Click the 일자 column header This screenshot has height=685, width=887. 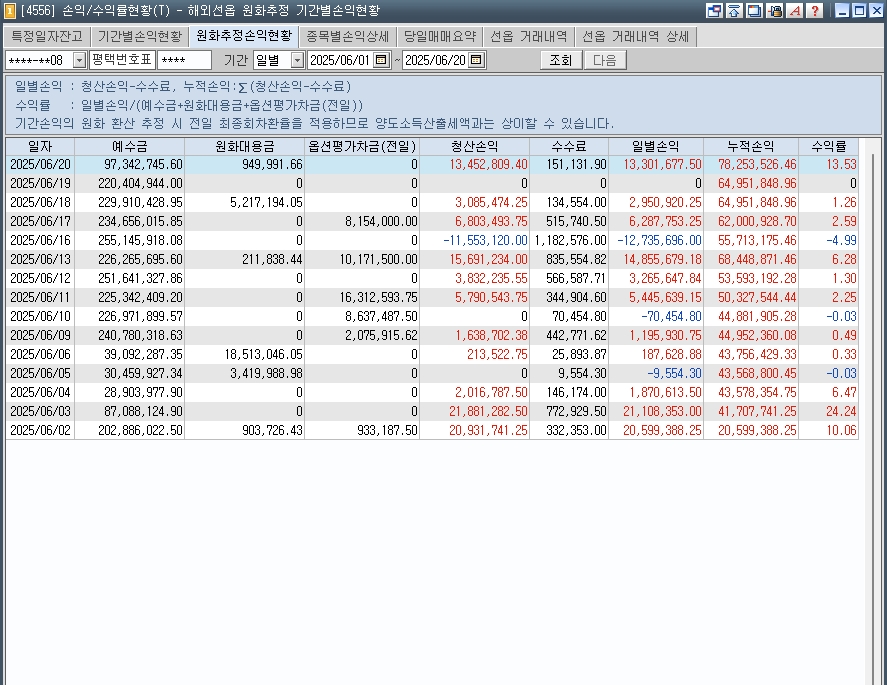click(x=40, y=147)
